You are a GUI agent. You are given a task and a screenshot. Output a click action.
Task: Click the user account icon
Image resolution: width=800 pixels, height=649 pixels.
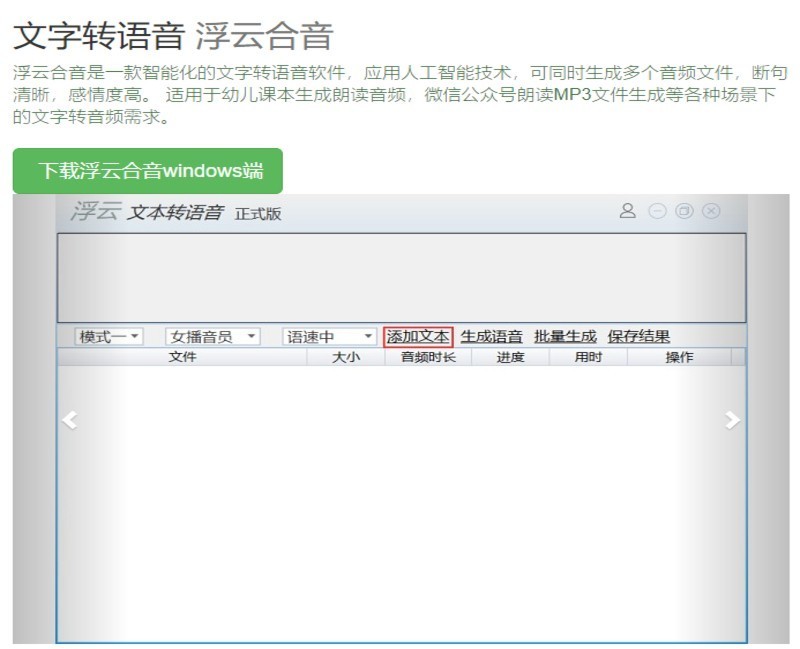628,211
